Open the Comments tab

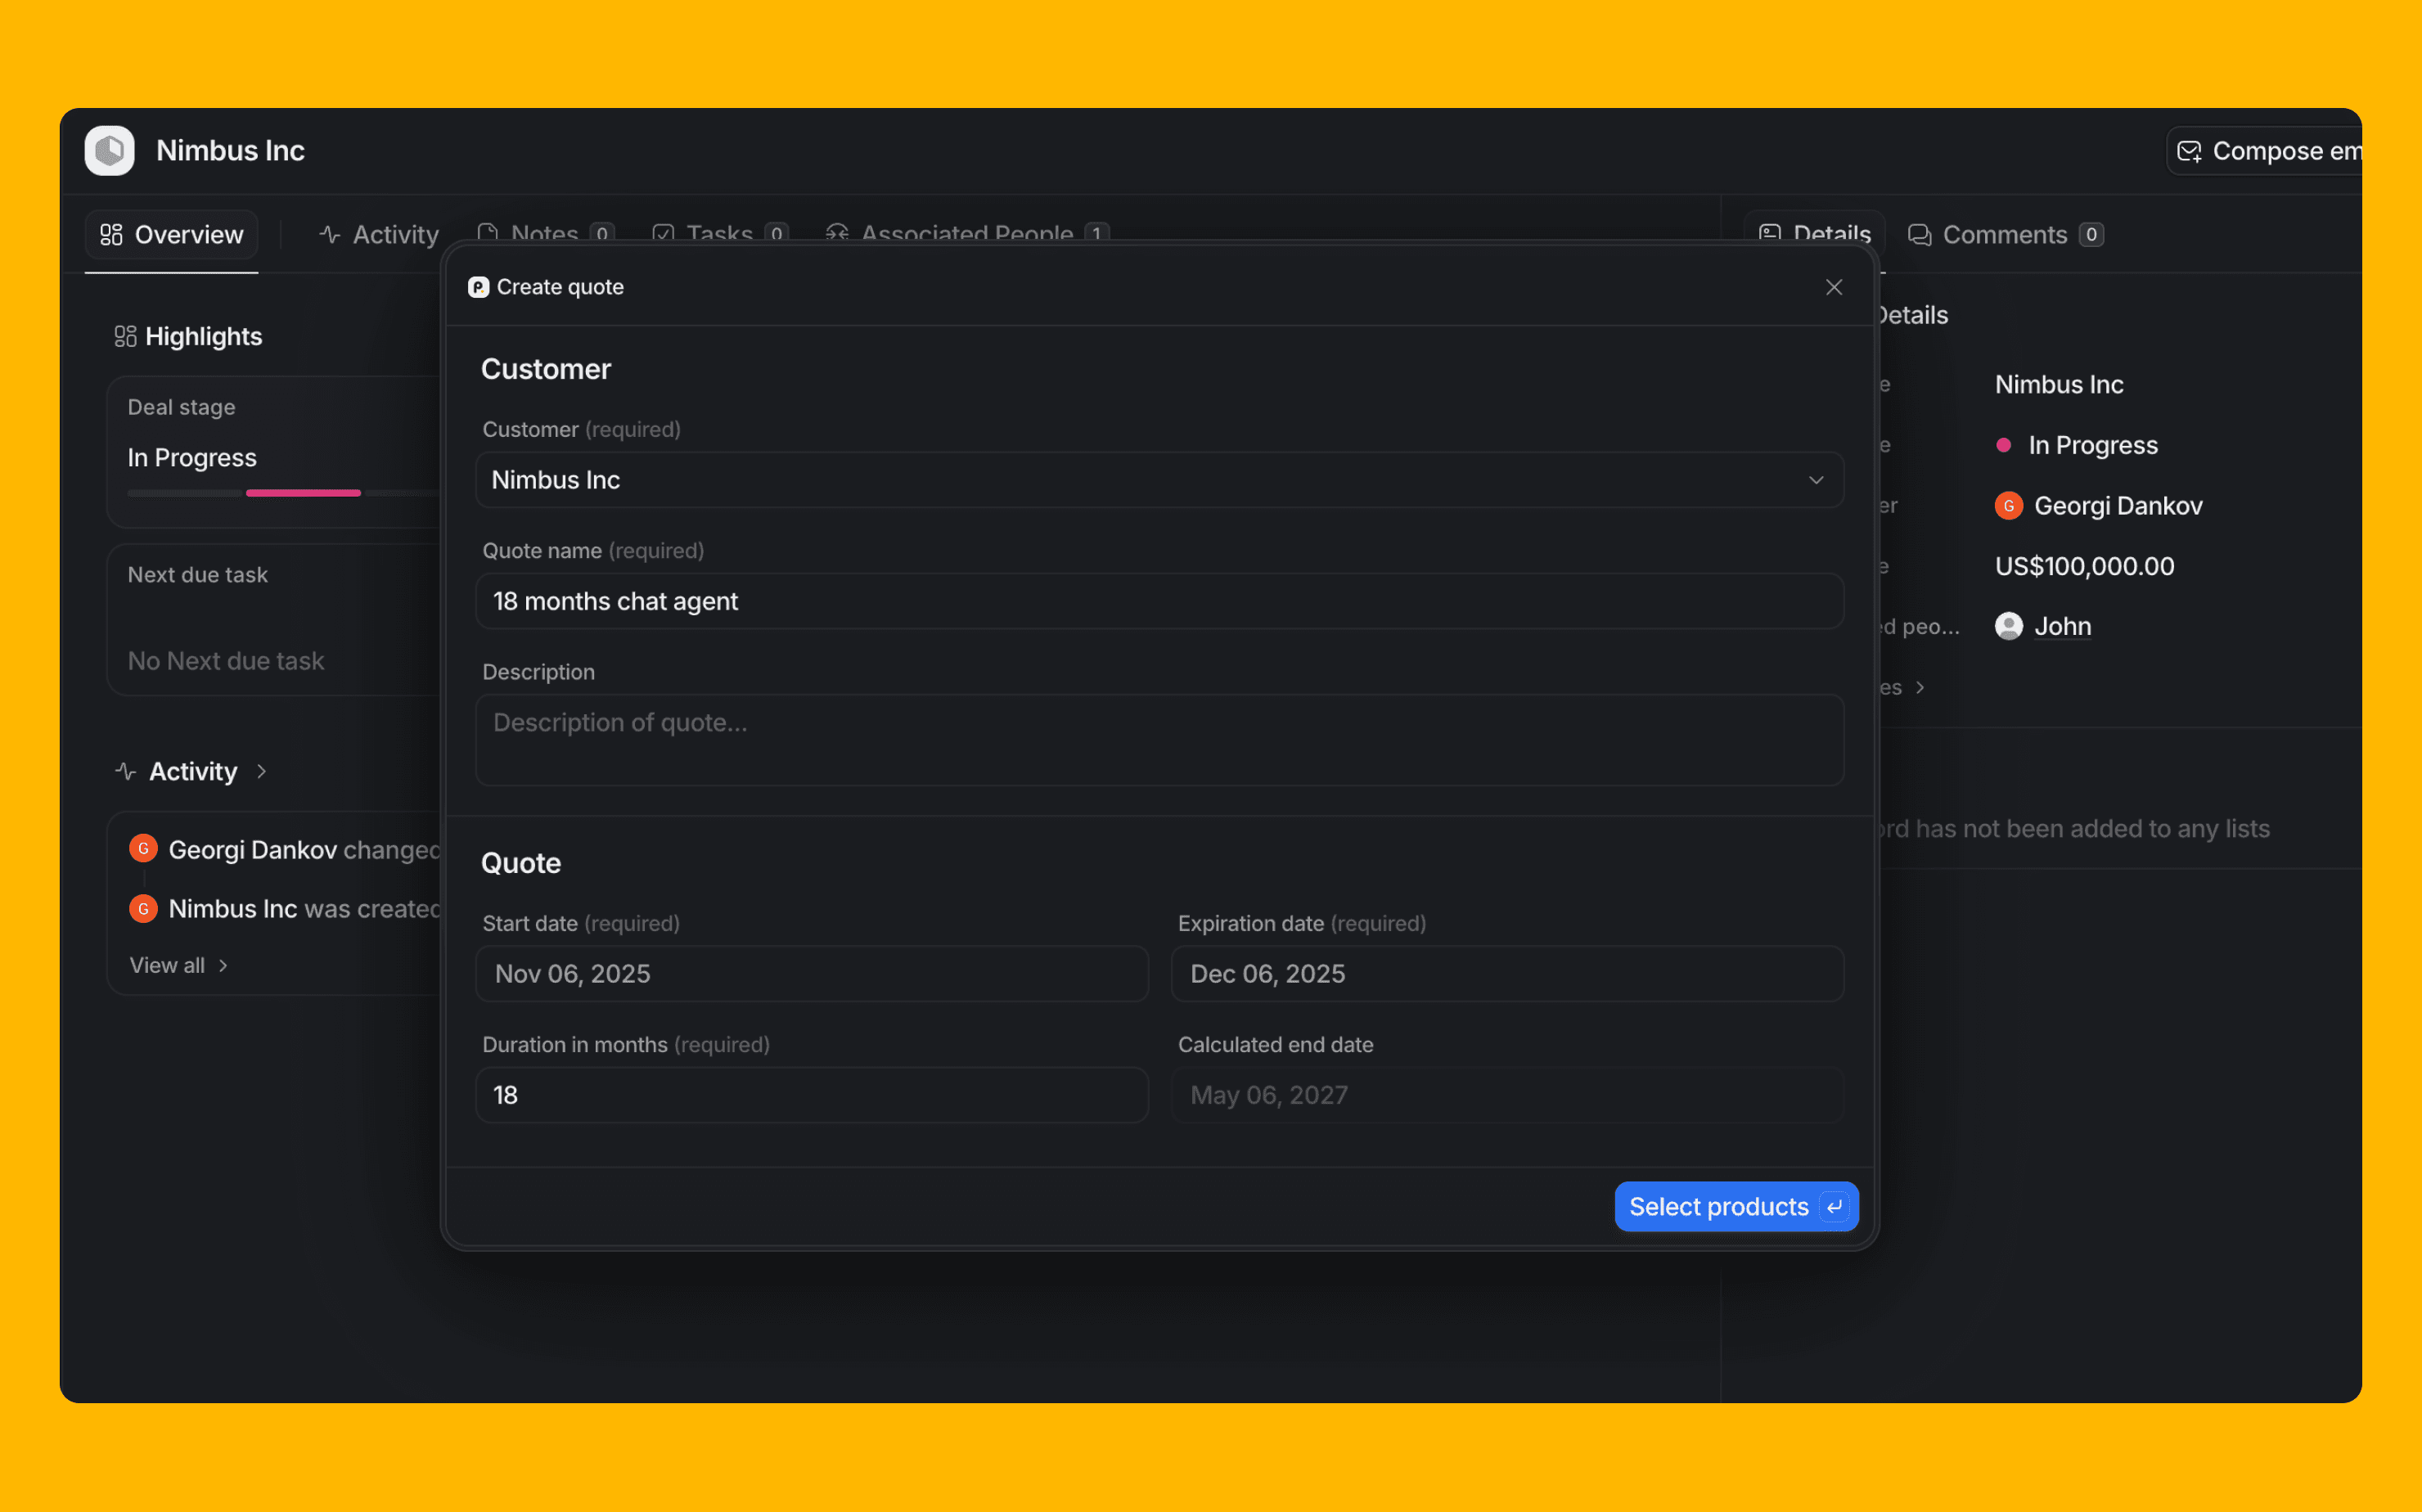tap(2004, 234)
